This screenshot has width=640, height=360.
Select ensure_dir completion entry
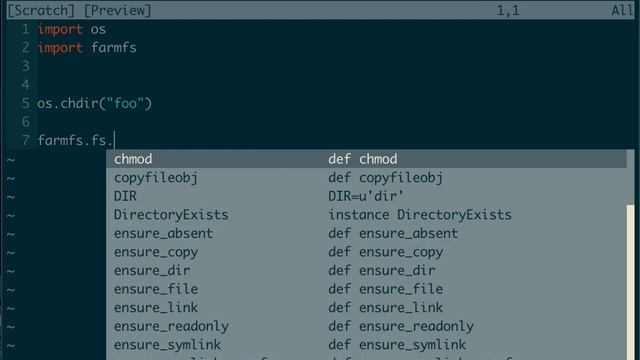[152, 271]
